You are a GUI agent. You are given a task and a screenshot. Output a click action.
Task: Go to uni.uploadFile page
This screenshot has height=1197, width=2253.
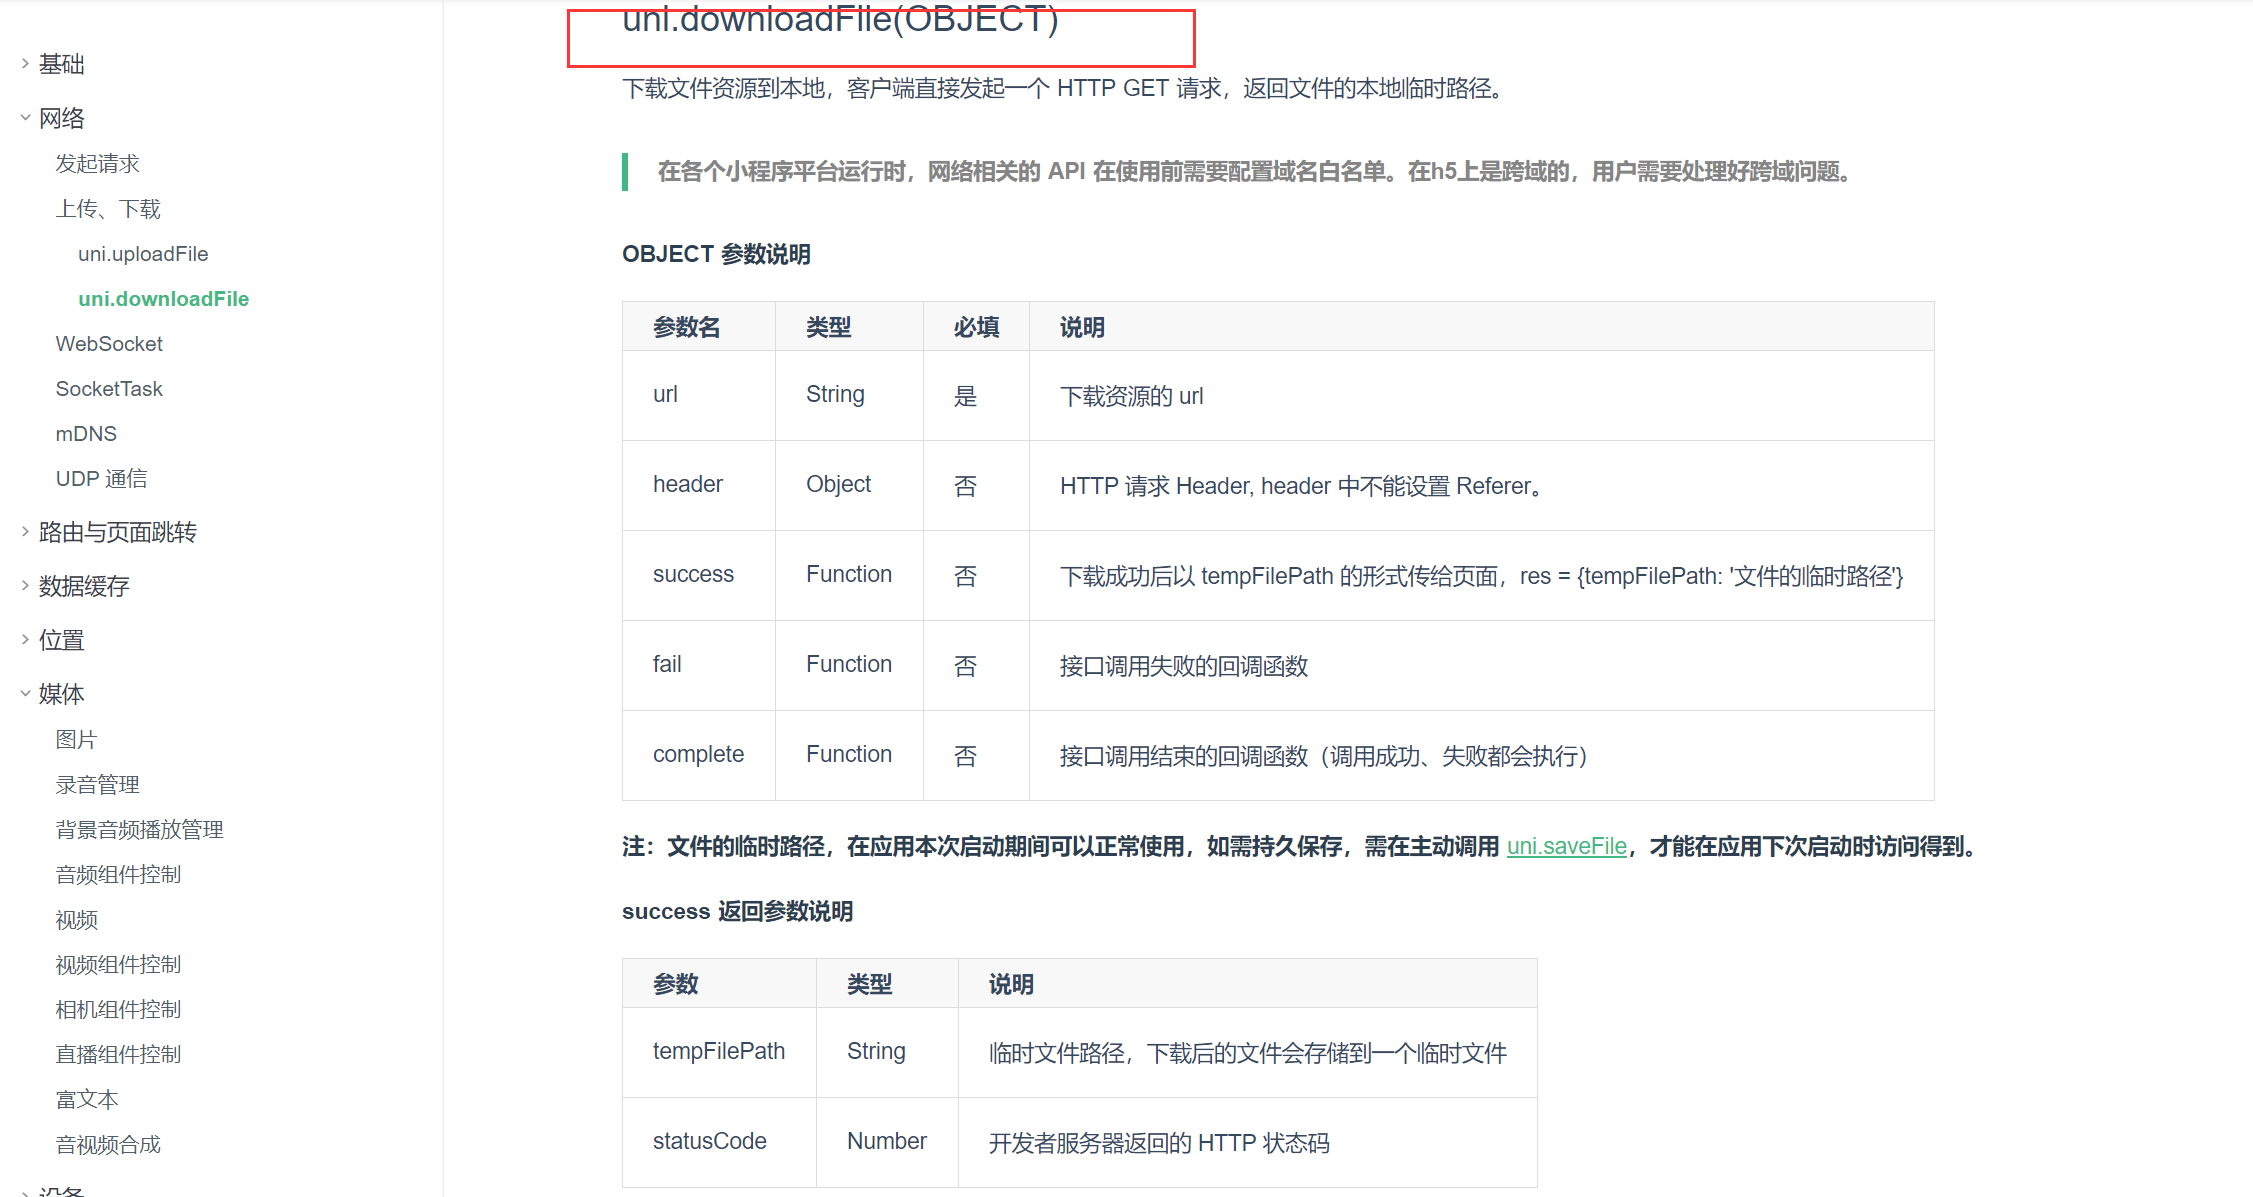[143, 254]
